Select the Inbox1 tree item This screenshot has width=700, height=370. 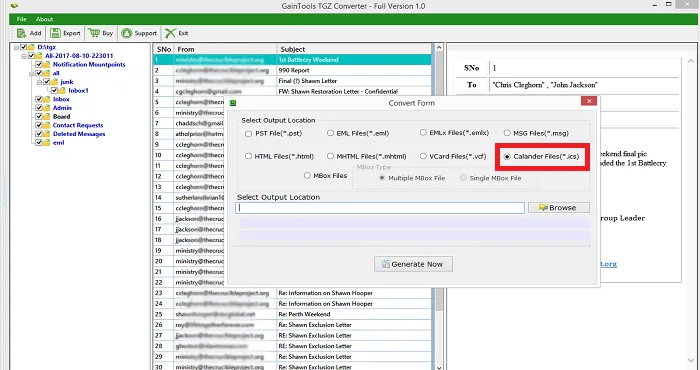point(78,91)
